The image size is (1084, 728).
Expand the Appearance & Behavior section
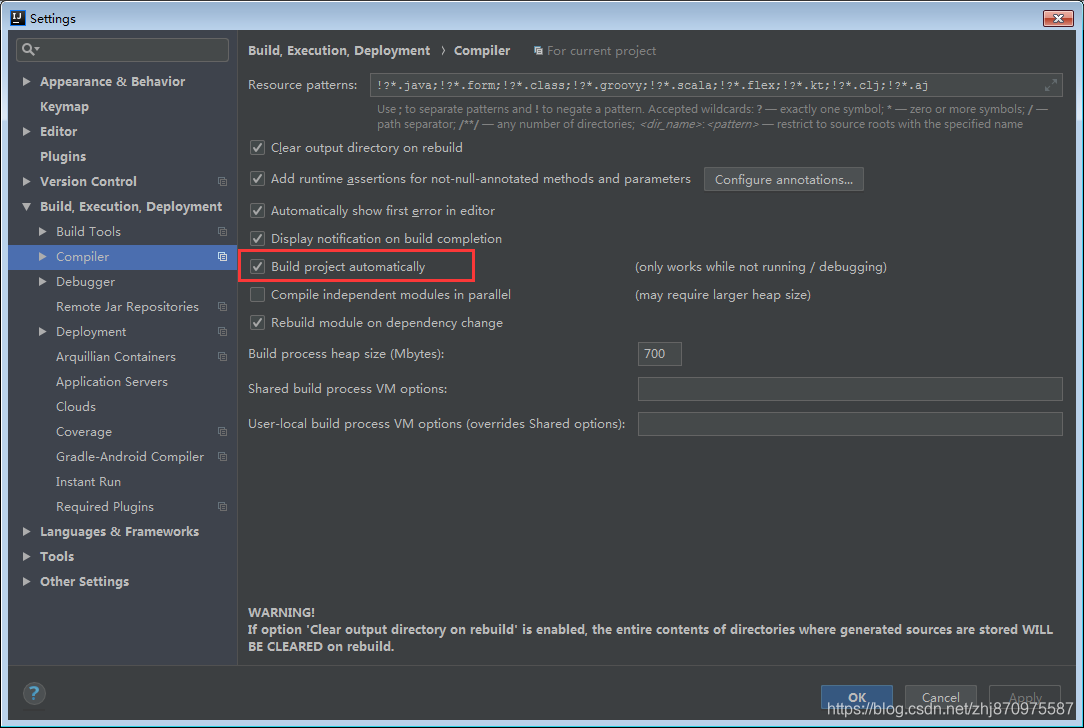(24, 81)
